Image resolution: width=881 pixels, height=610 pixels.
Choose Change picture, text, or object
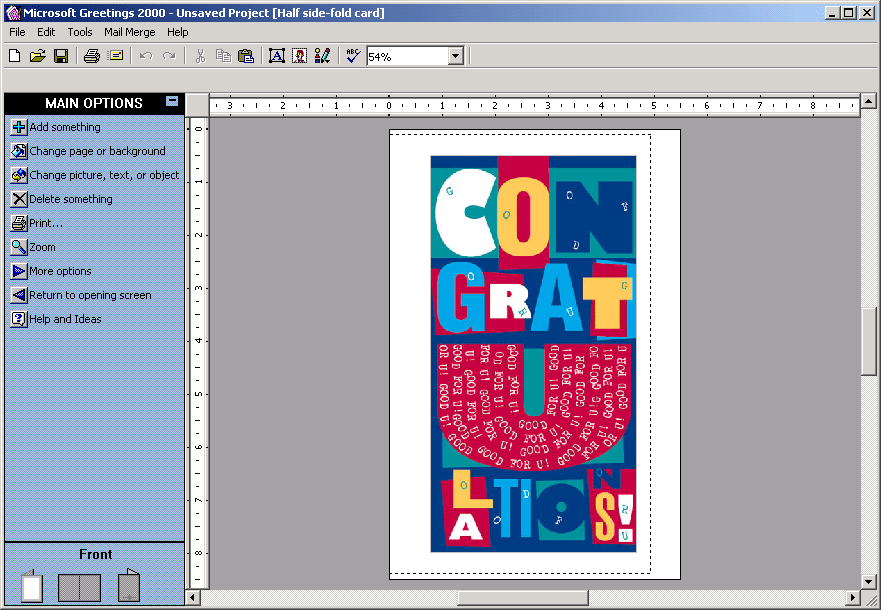(104, 175)
